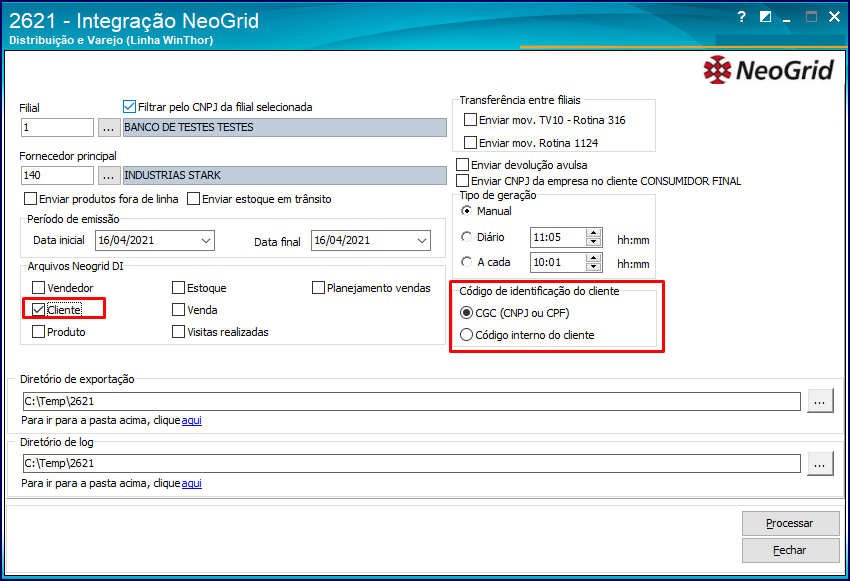Image resolution: width=850 pixels, height=581 pixels.
Task: Click the NeoGrid logo
Action: click(x=768, y=70)
